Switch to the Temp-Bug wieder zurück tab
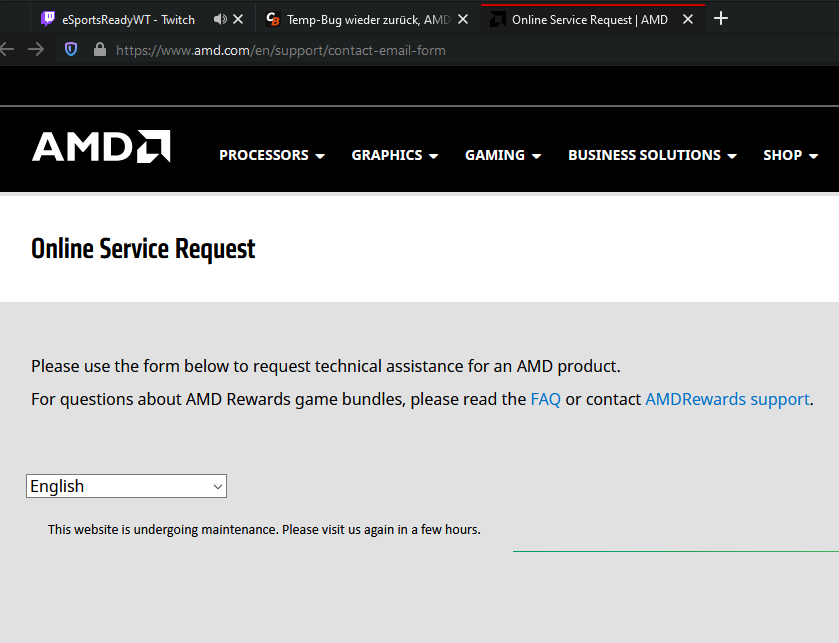This screenshot has height=643, width=839. tap(368, 20)
